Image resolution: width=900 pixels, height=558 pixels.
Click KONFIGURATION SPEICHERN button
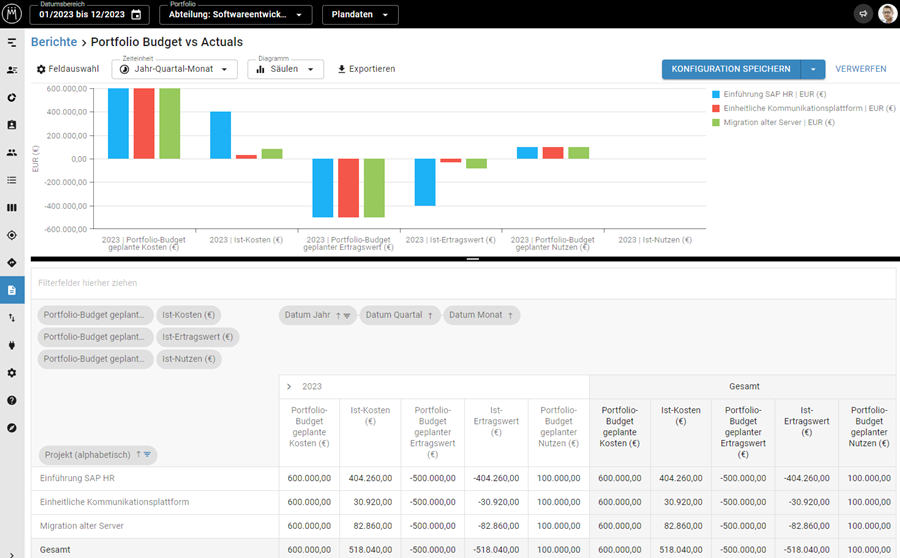tap(731, 69)
